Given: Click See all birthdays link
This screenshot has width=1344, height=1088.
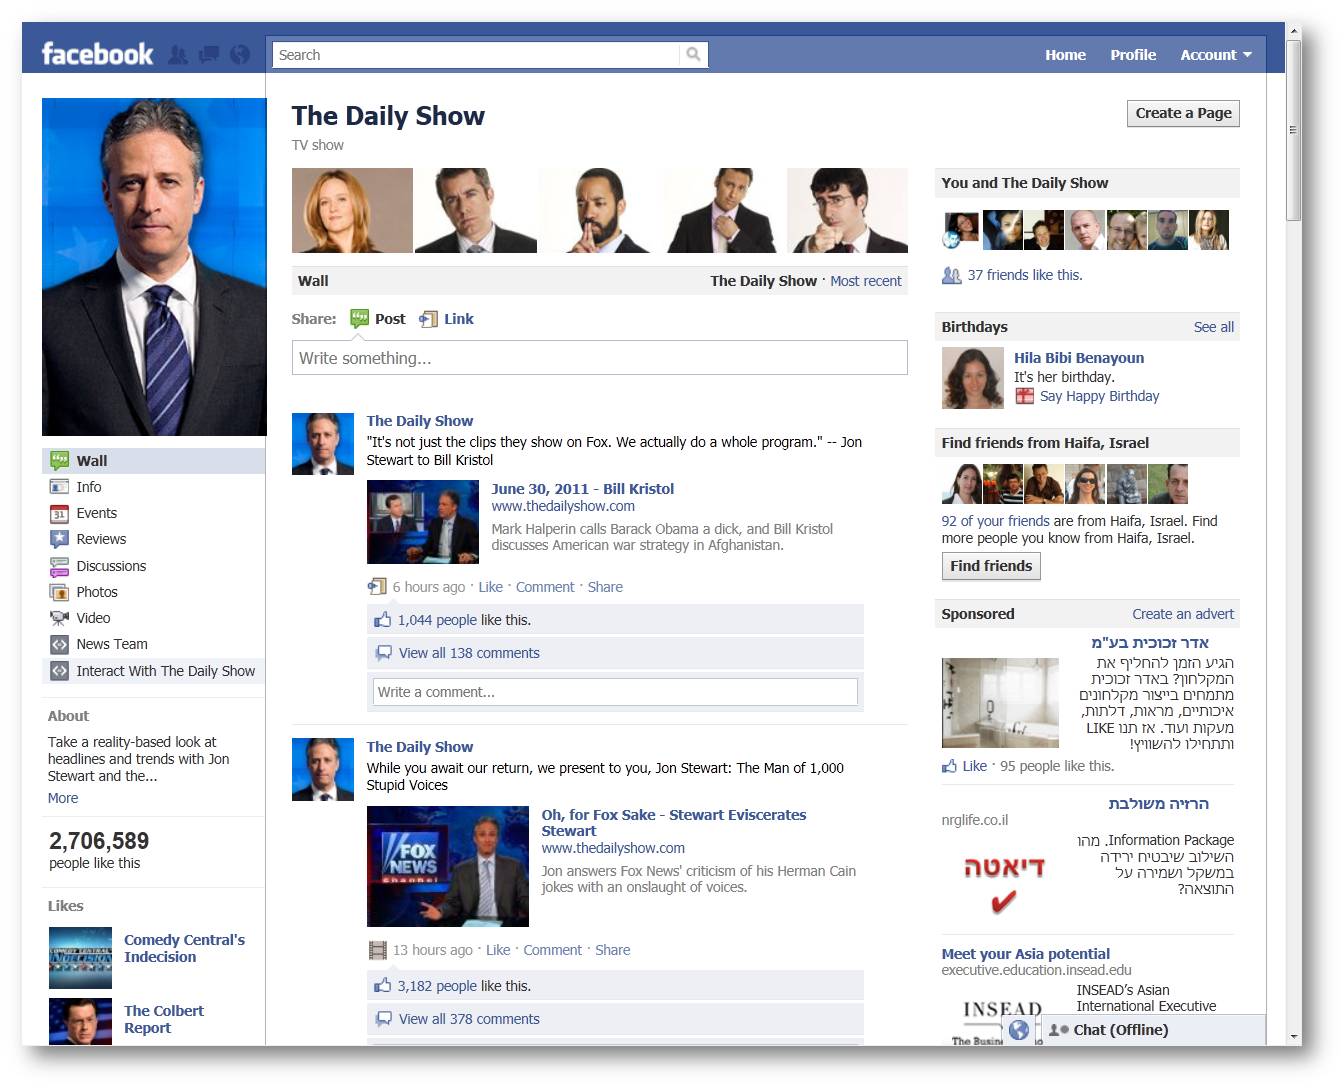Looking at the screenshot, I should point(1214,327).
